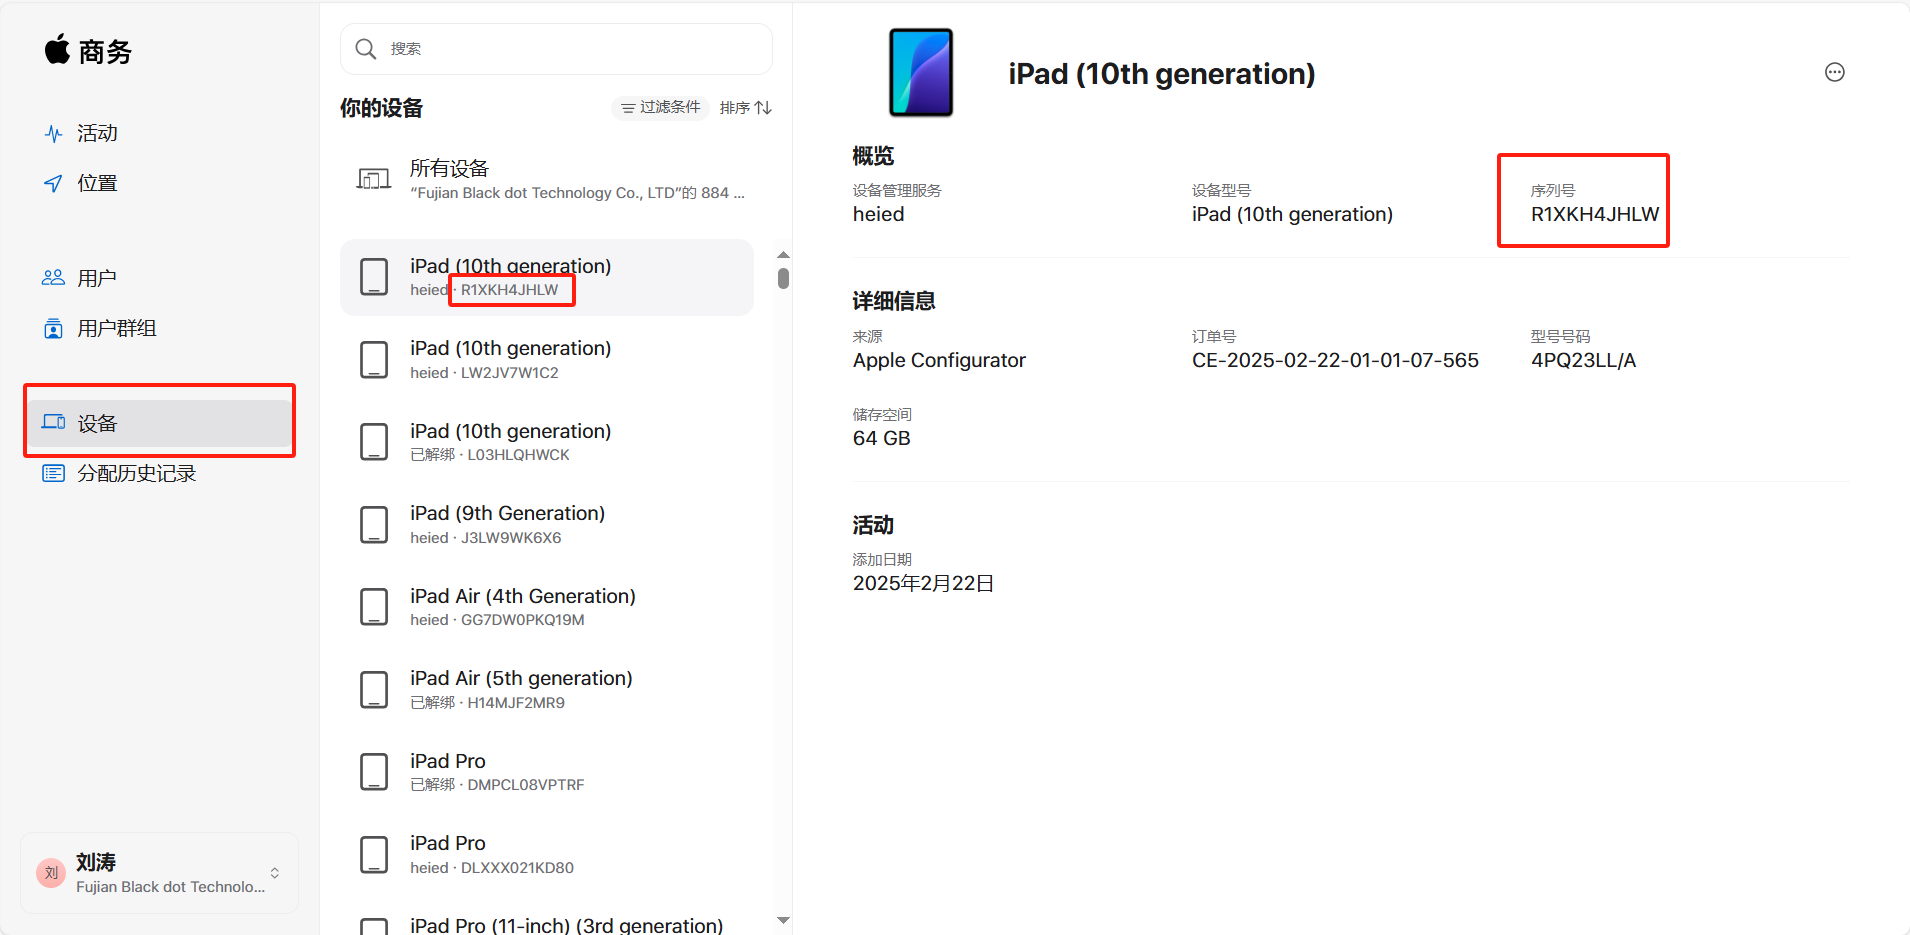Viewport: 1910px width, 935px height.
Task: Click the heied management service value
Action: [x=879, y=214]
